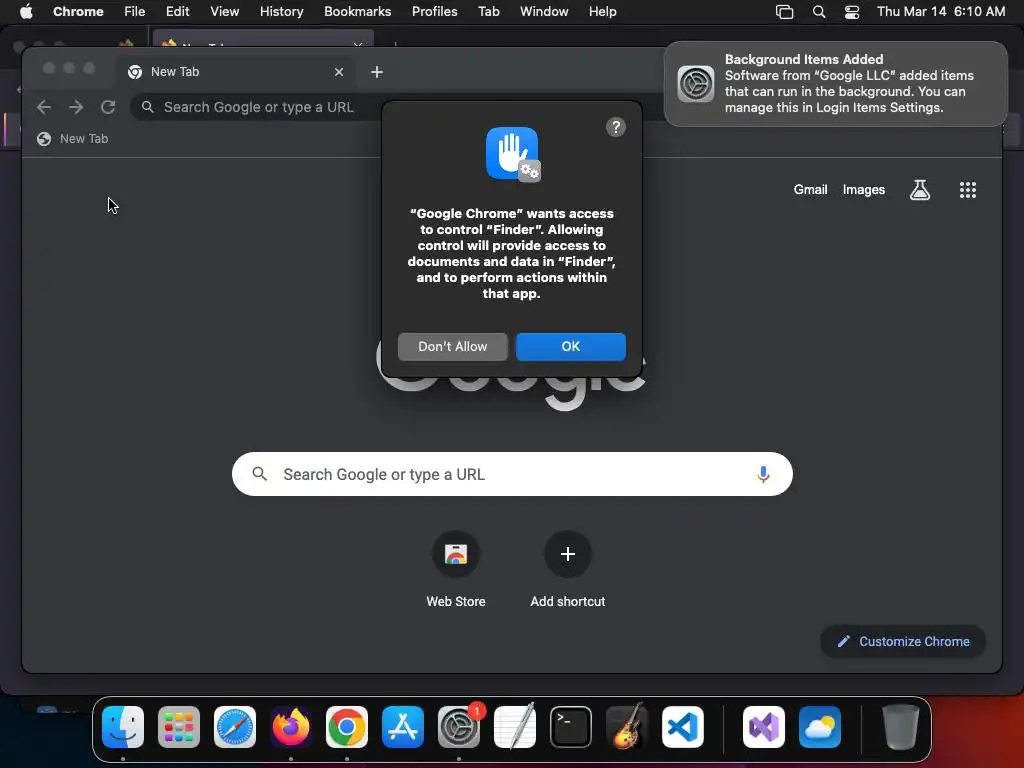Click the magnifier icon in Google search box
The width and height of the screenshot is (1024, 768).
[x=259, y=474]
